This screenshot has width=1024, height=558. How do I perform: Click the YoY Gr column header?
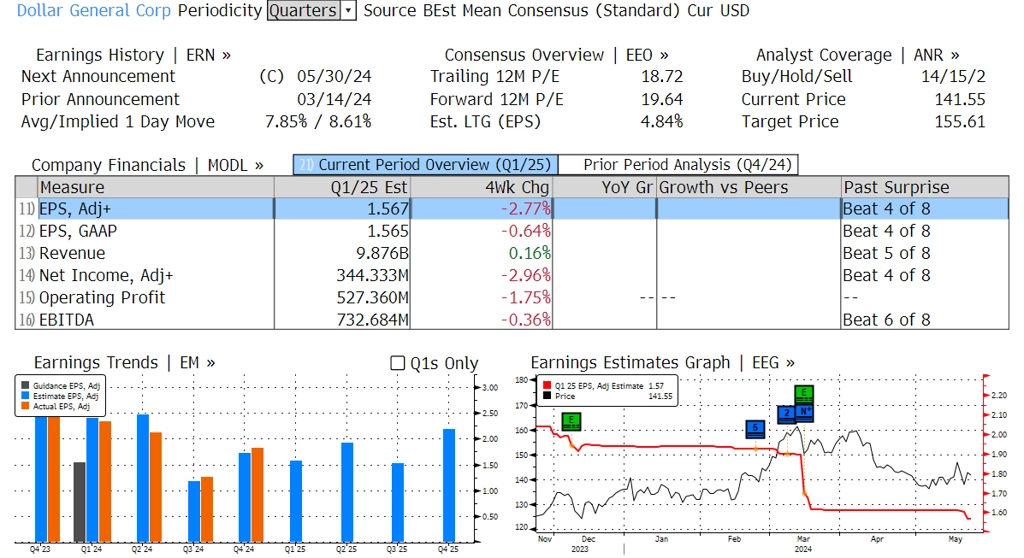tap(604, 188)
